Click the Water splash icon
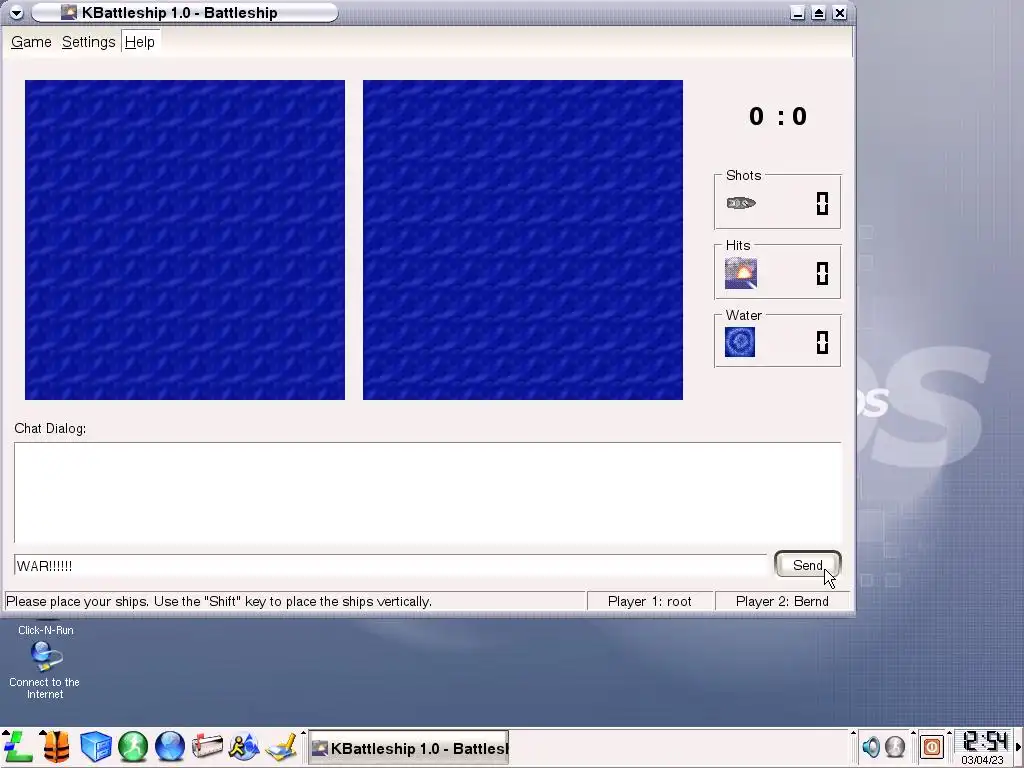Image resolution: width=1024 pixels, height=768 pixels. click(740, 342)
